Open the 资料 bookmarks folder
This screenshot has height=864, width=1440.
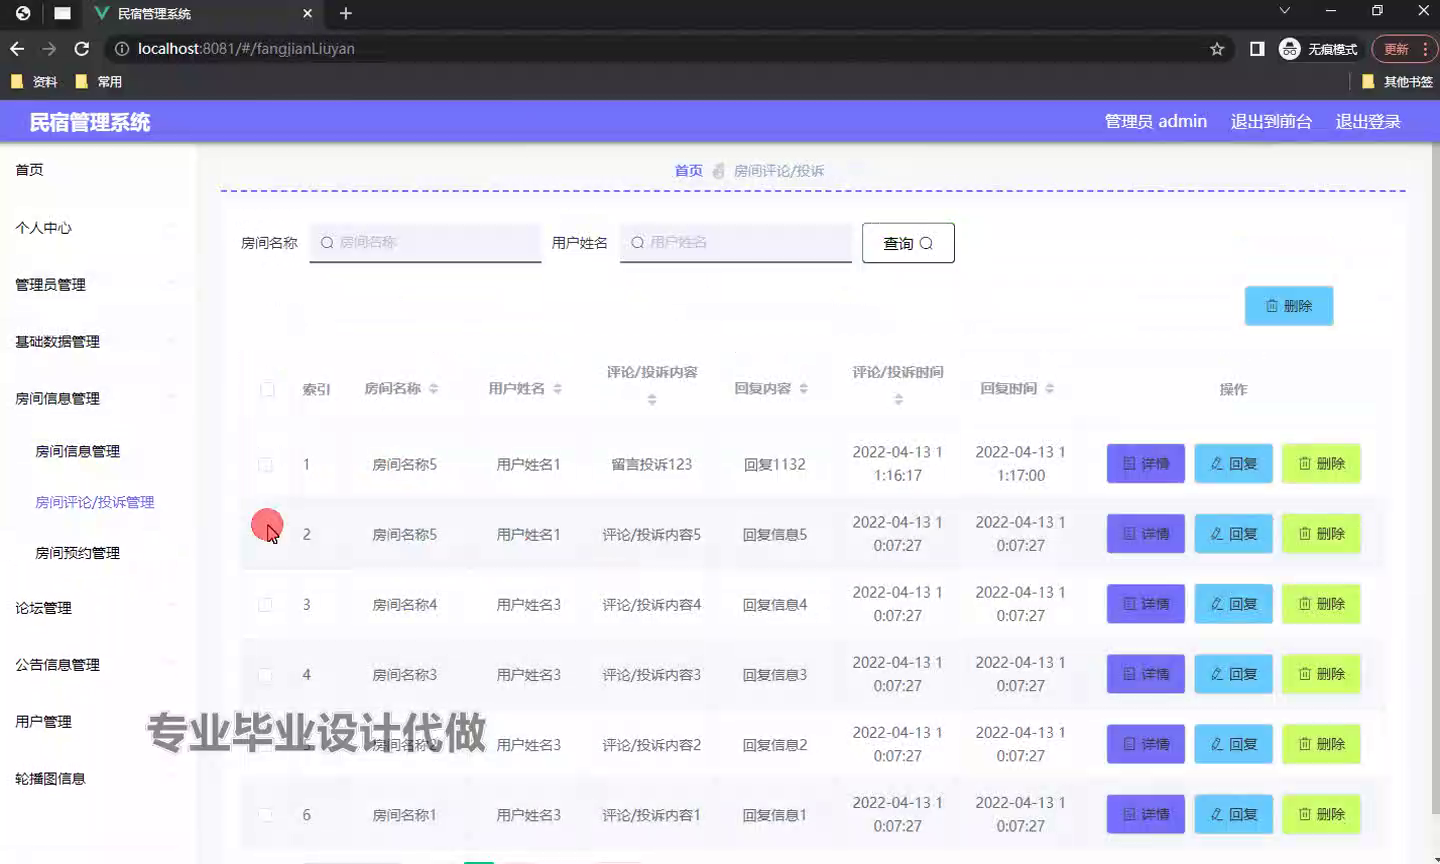(x=34, y=82)
